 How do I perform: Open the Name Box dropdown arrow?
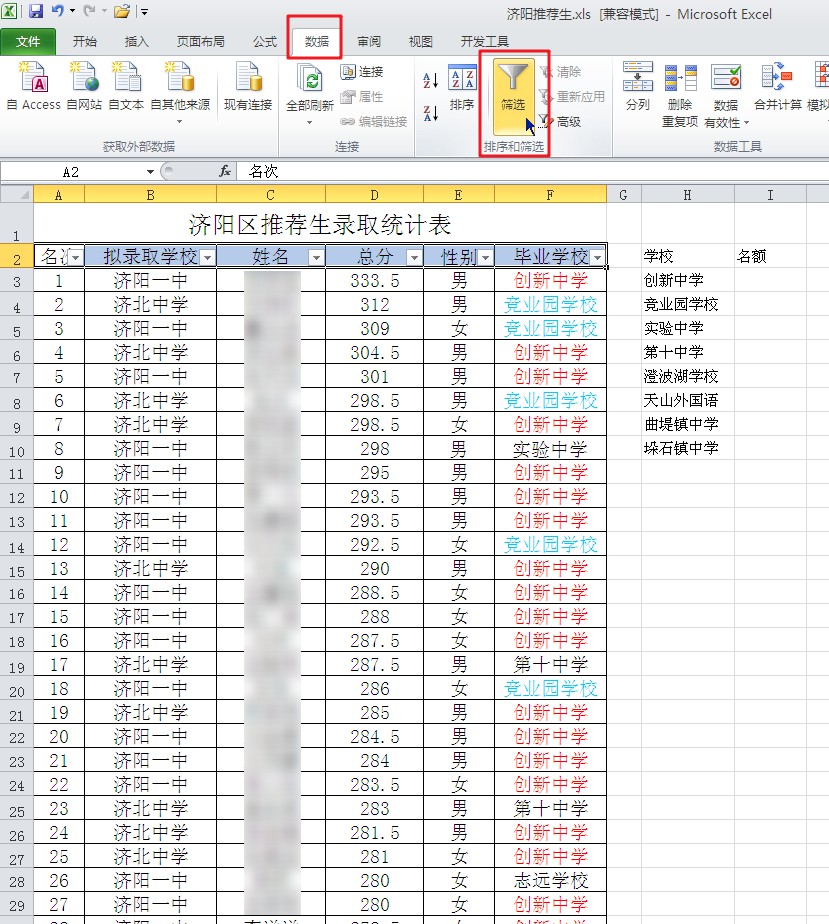click(150, 171)
